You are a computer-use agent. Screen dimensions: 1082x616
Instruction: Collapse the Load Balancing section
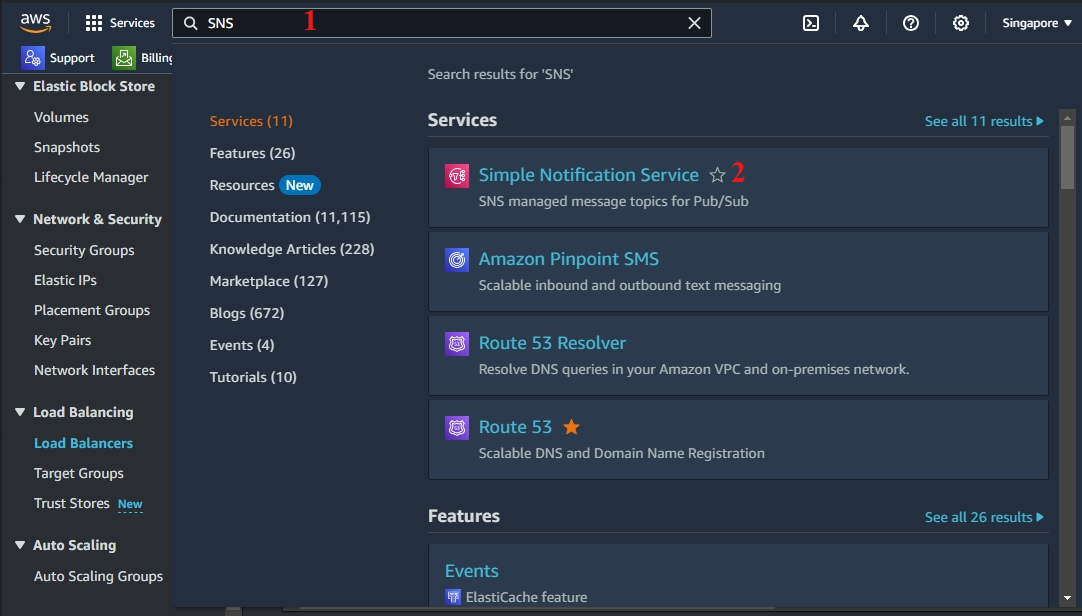pyautogui.click(x=20, y=413)
